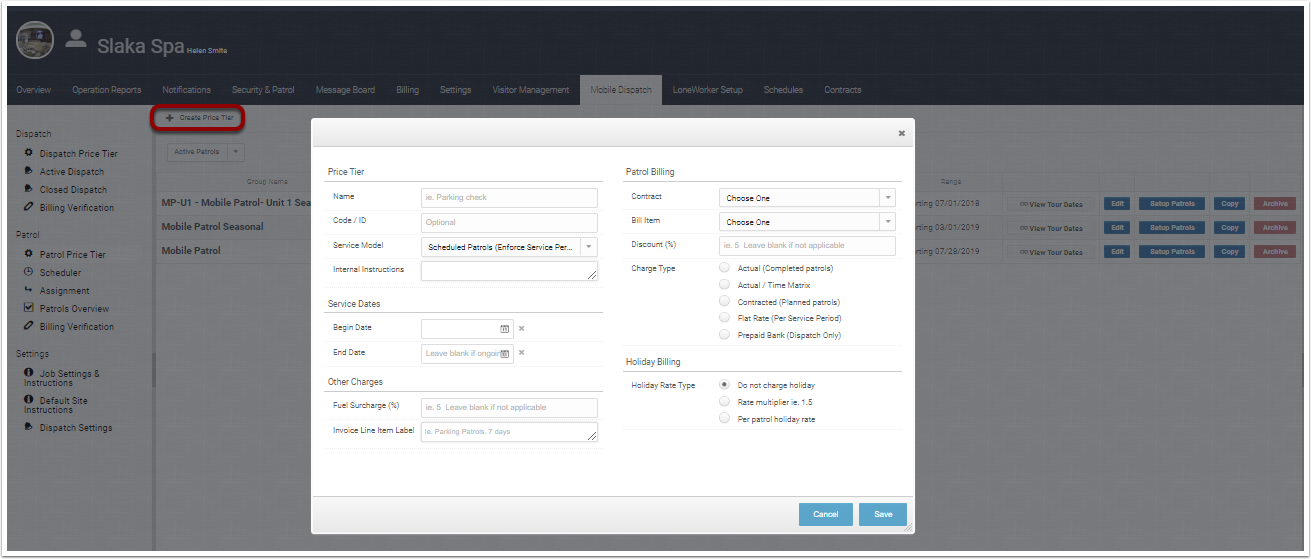Click the arrow icon beside Assignment
This screenshot has height=559, width=1311.
click(x=29, y=290)
